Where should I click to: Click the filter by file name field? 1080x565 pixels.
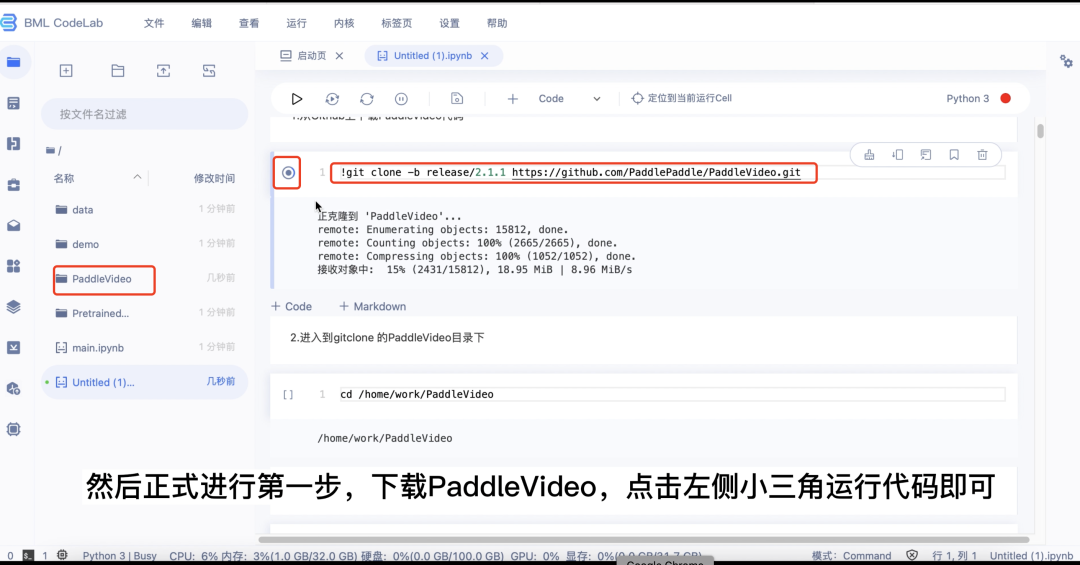[145, 114]
